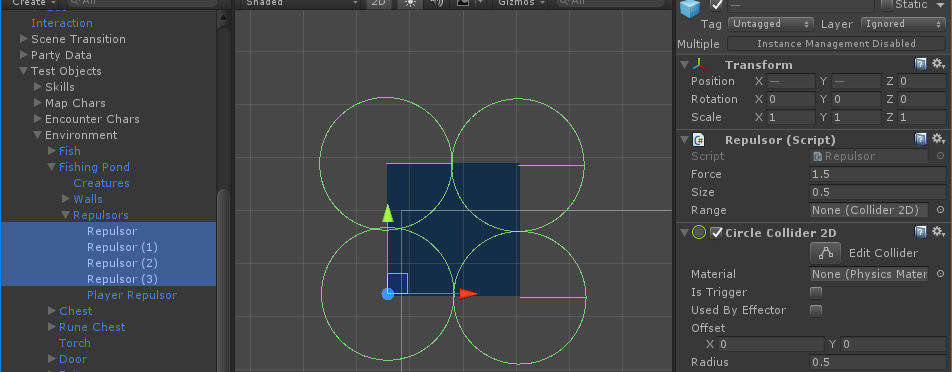Enable the Used By Effector checkbox

(816, 311)
